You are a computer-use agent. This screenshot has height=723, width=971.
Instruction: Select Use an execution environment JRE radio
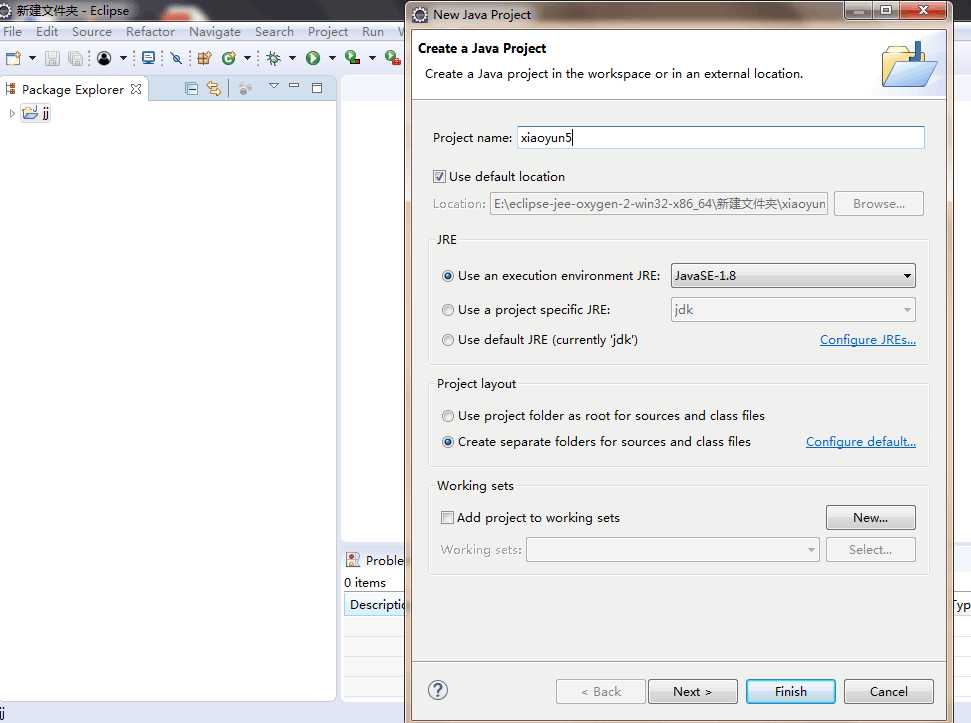coord(448,276)
